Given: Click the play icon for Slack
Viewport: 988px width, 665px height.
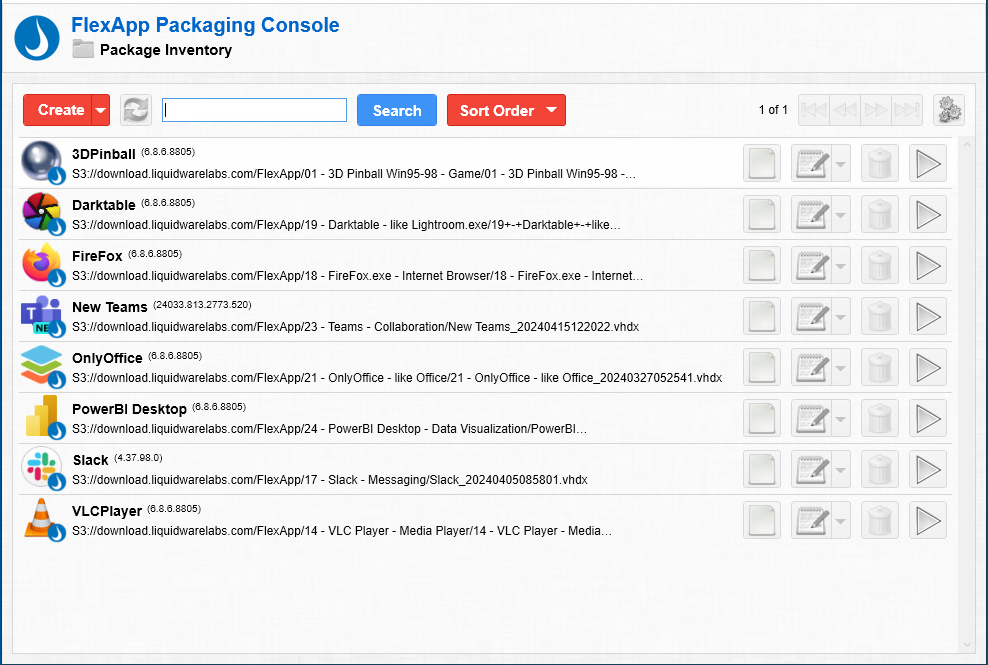Looking at the screenshot, I should pyautogui.click(x=928, y=469).
